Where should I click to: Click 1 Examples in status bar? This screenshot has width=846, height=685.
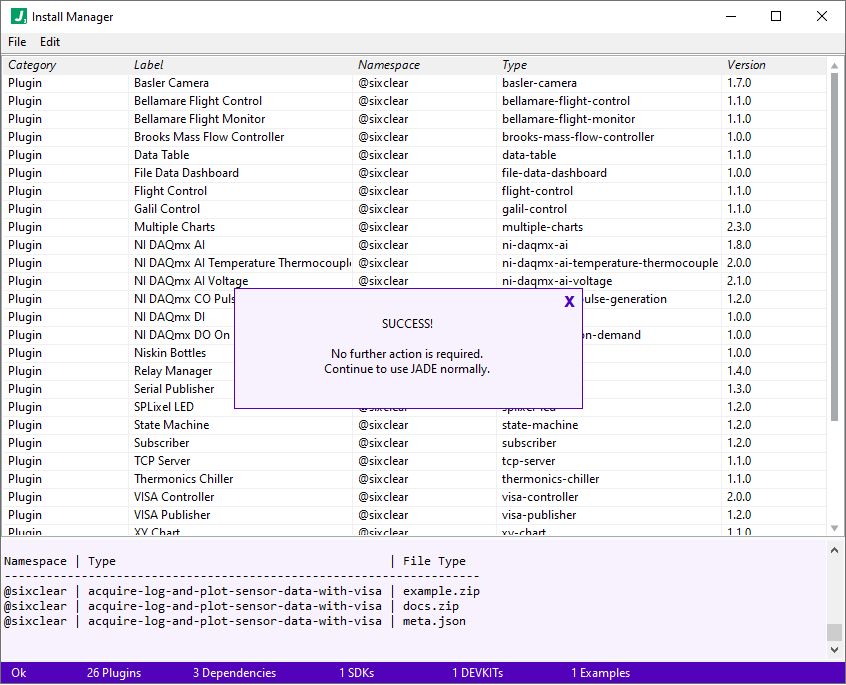pyautogui.click(x=601, y=673)
